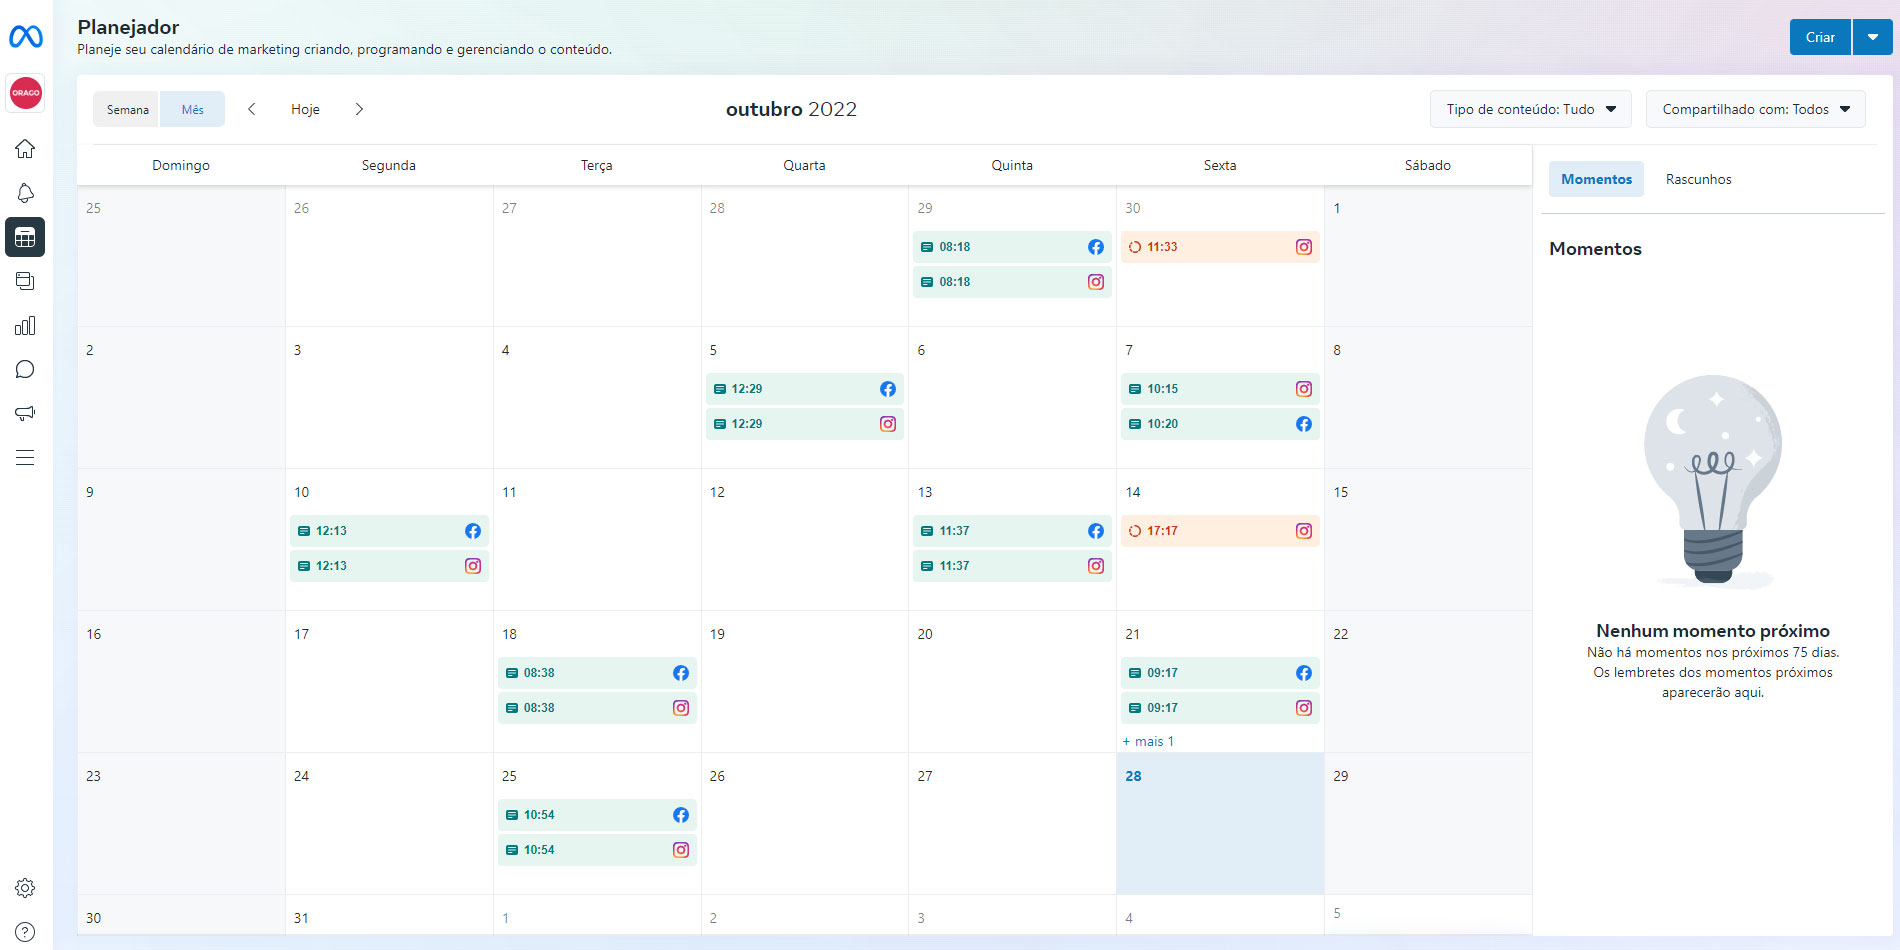Open the Content section from the sidebar
Screen dimensions: 1900x950
[x=25, y=281]
